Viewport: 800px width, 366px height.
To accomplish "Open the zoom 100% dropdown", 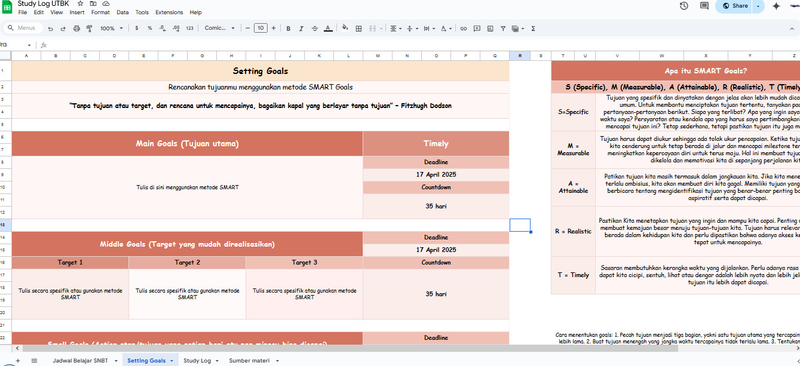I will (111, 29).
